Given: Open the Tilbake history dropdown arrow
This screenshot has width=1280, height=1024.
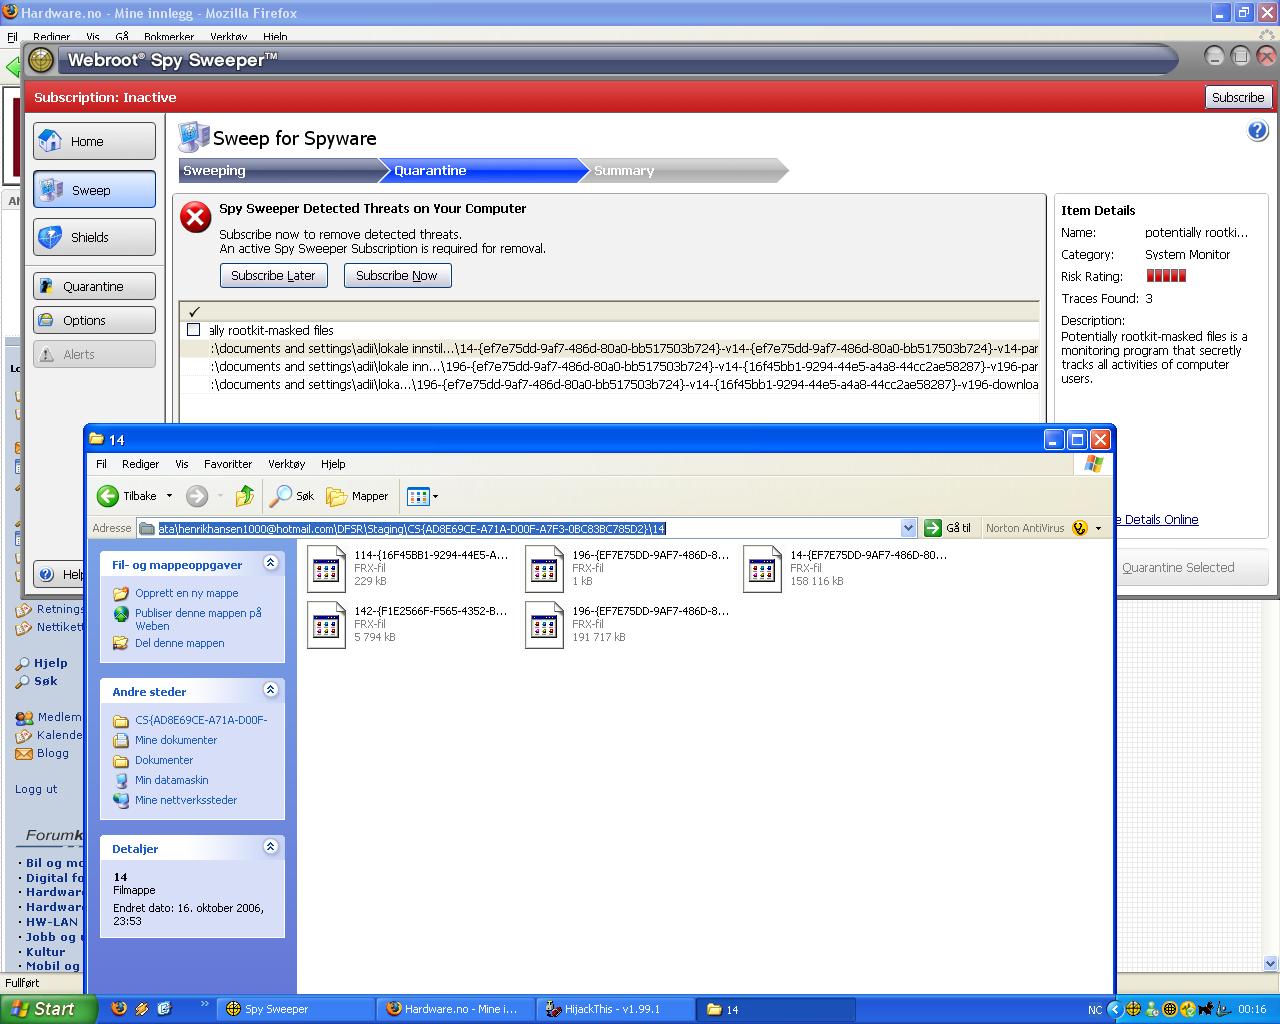Looking at the screenshot, I should pos(169,496).
